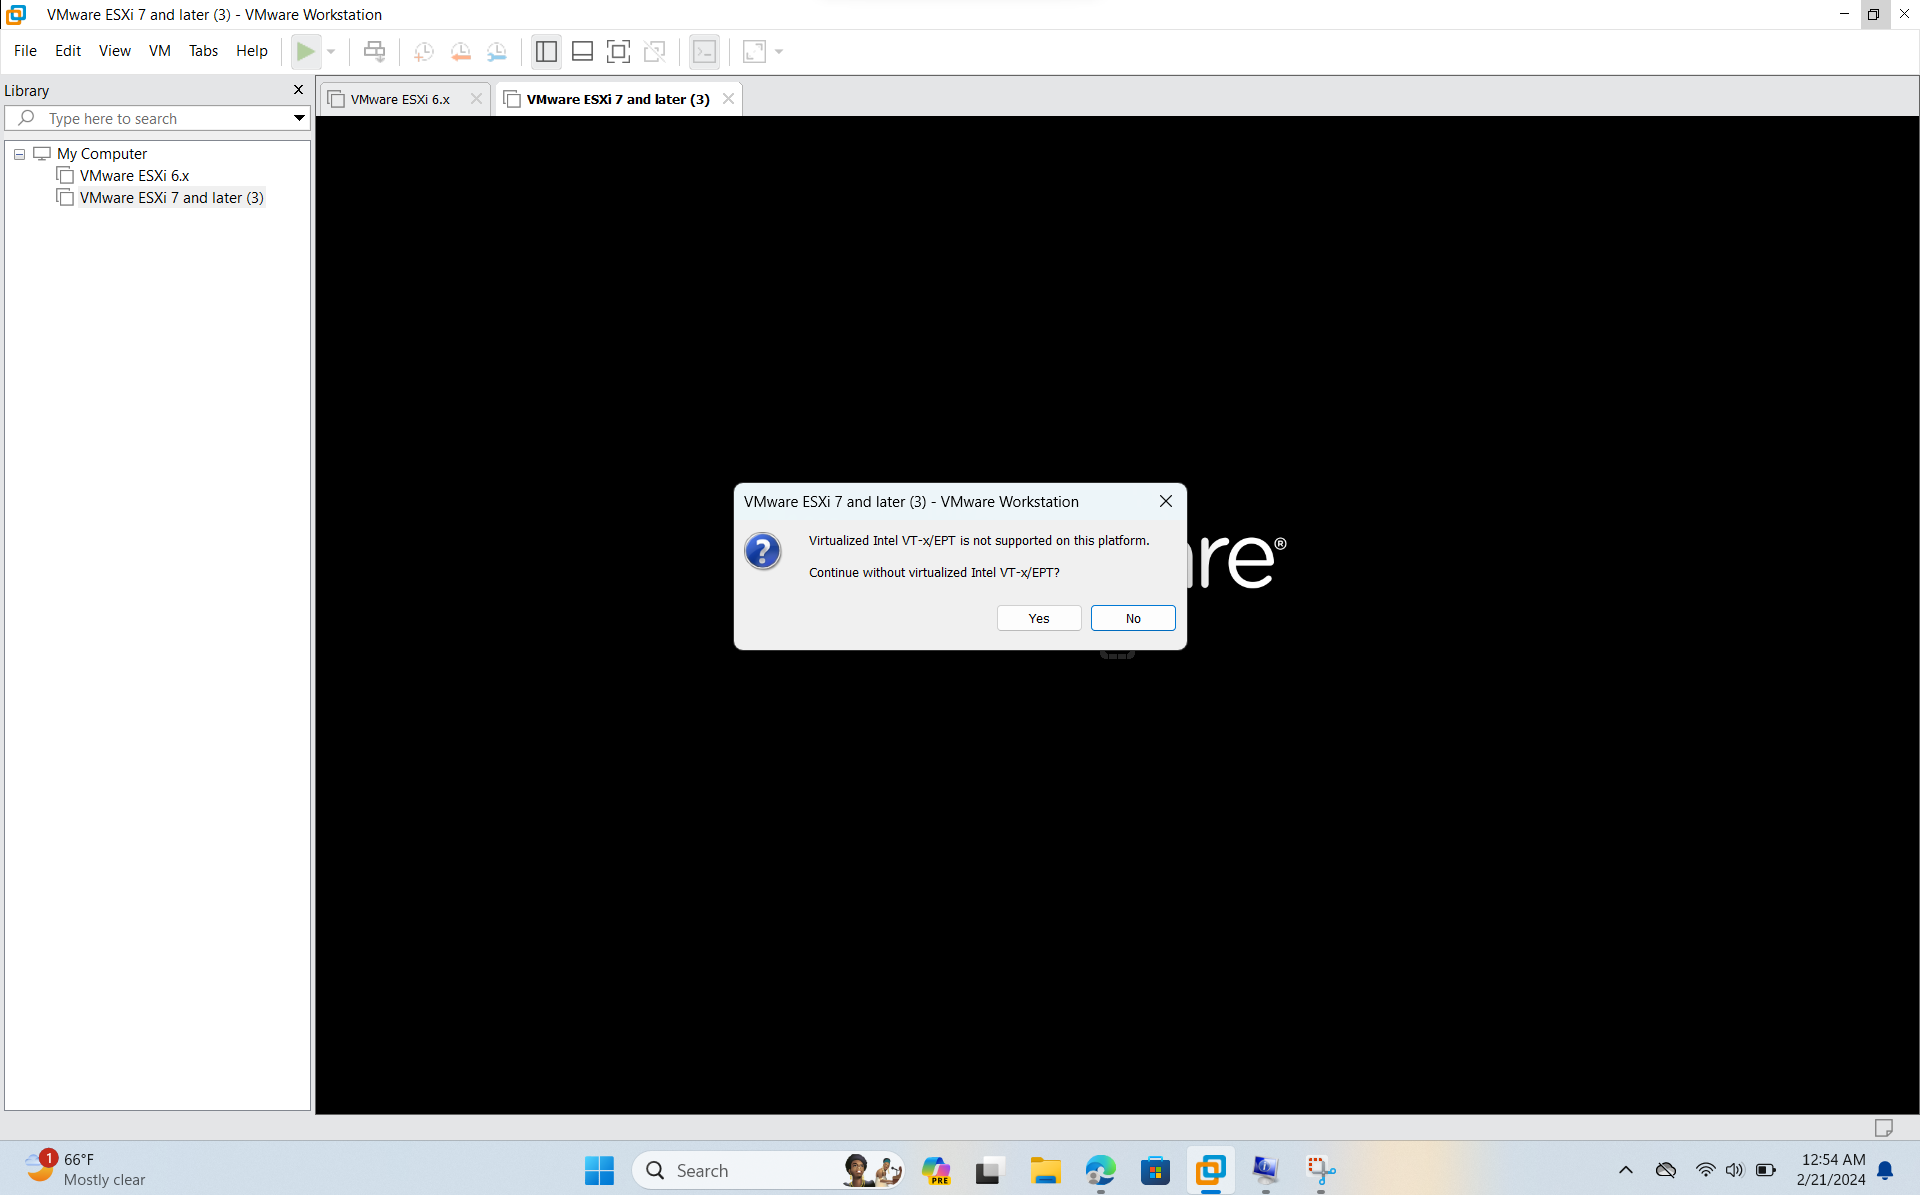Open the stretch guest dropdown arrow

pos(779,51)
